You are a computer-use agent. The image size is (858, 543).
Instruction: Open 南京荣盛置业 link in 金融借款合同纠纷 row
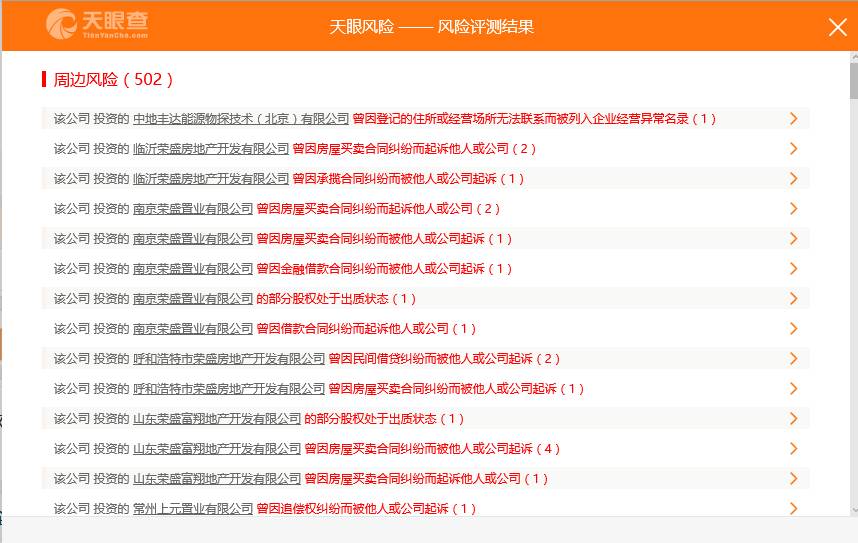pos(193,269)
